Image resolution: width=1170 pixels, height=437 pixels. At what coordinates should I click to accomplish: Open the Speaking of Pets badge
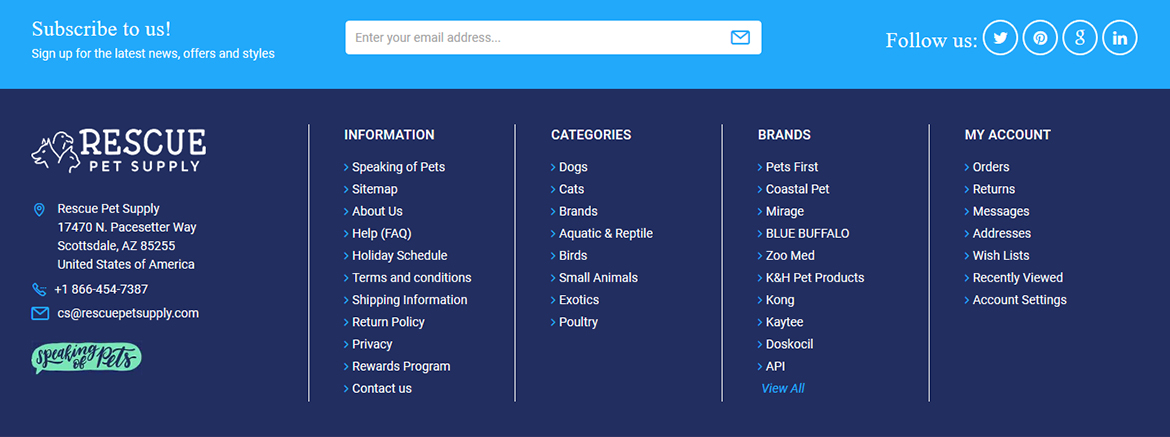click(x=87, y=358)
